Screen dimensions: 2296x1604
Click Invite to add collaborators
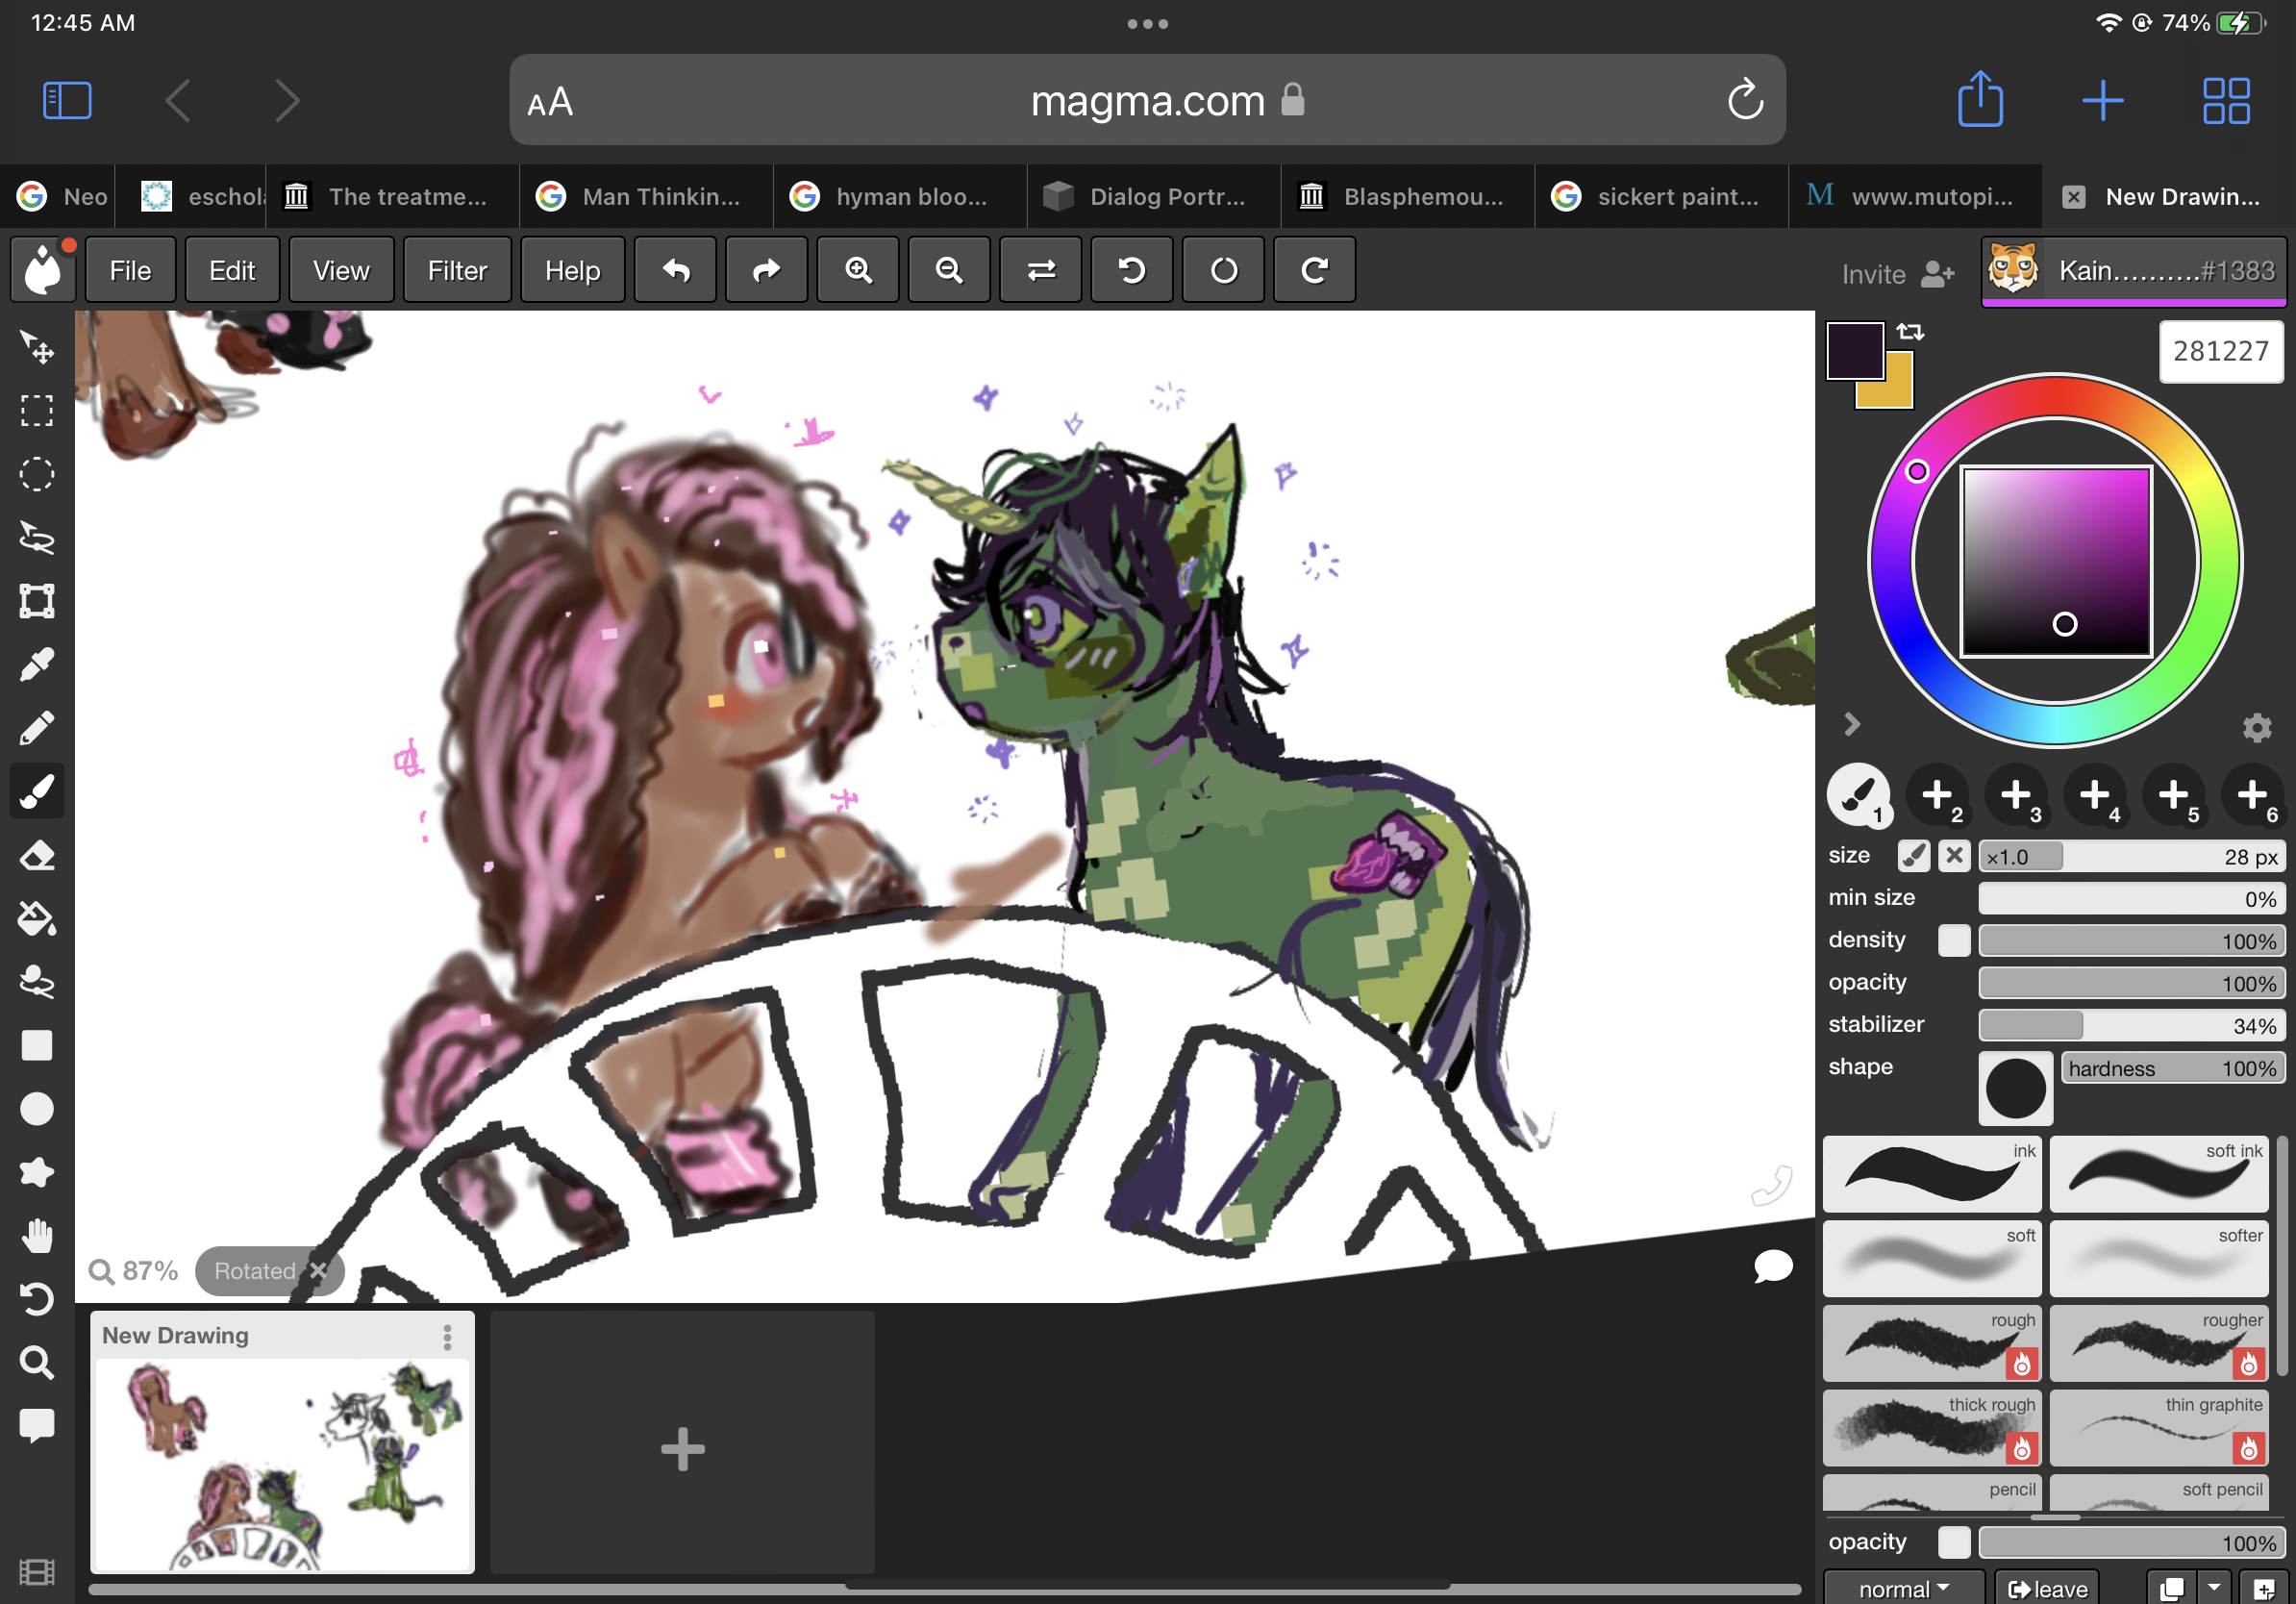point(1896,274)
